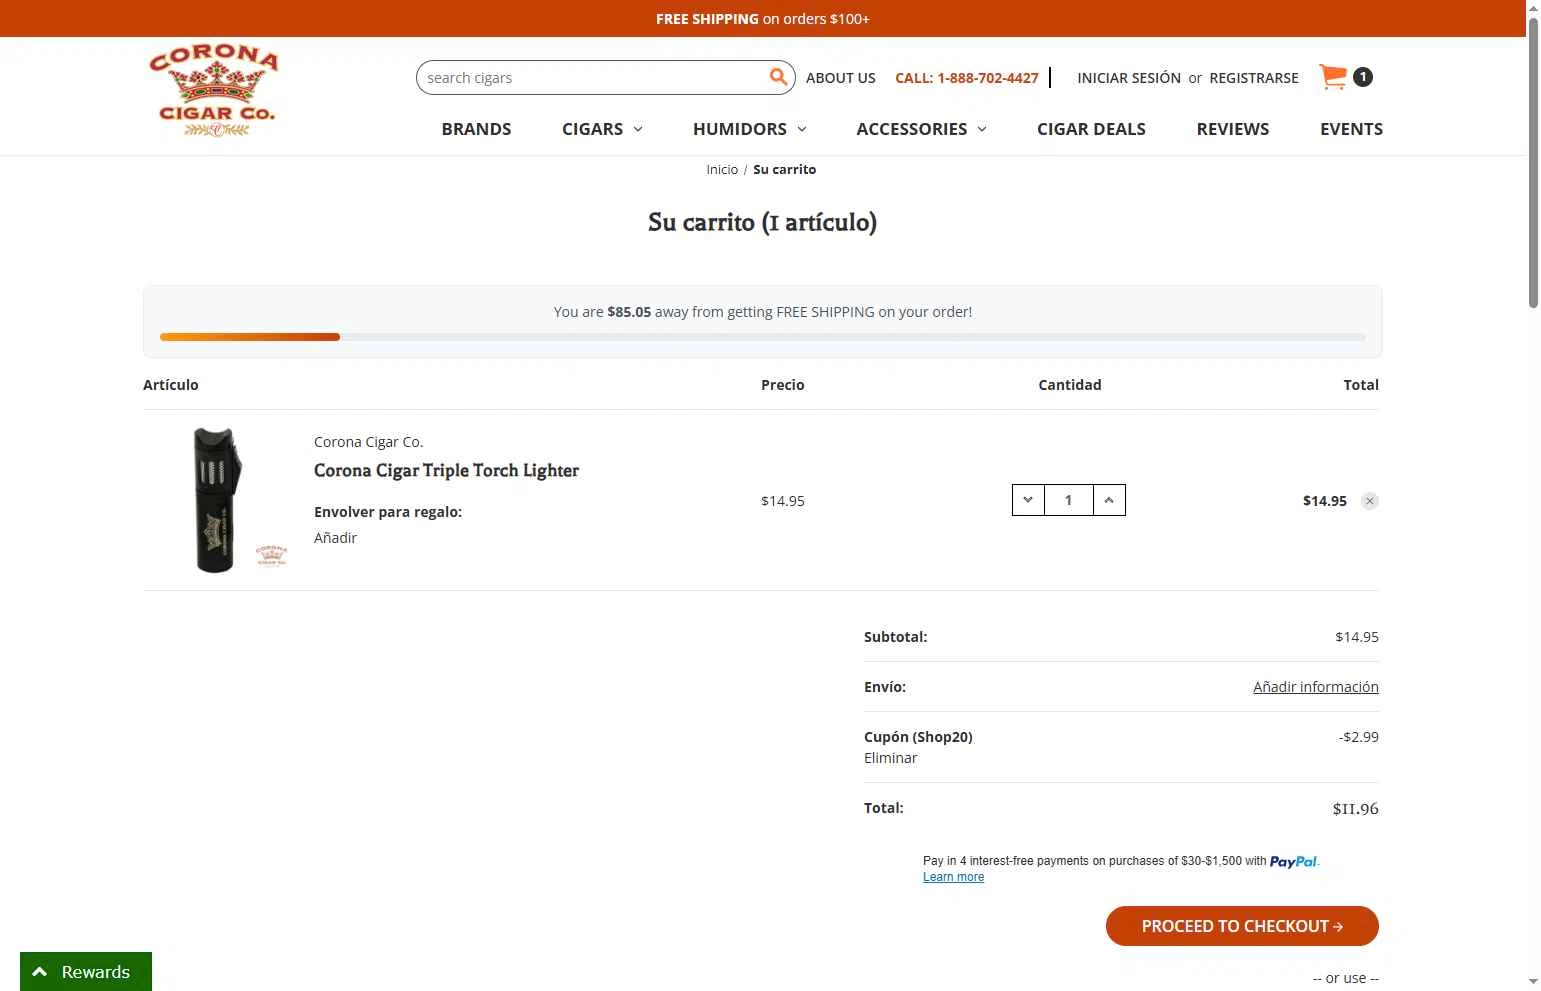Call the 1-888-702-4427 phone link

(x=967, y=78)
